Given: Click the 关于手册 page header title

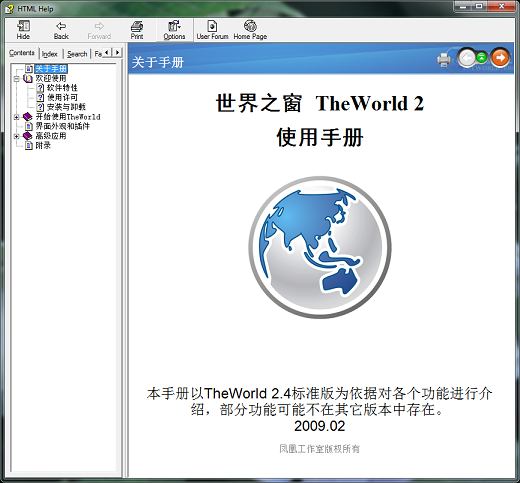Looking at the screenshot, I should point(158,62).
